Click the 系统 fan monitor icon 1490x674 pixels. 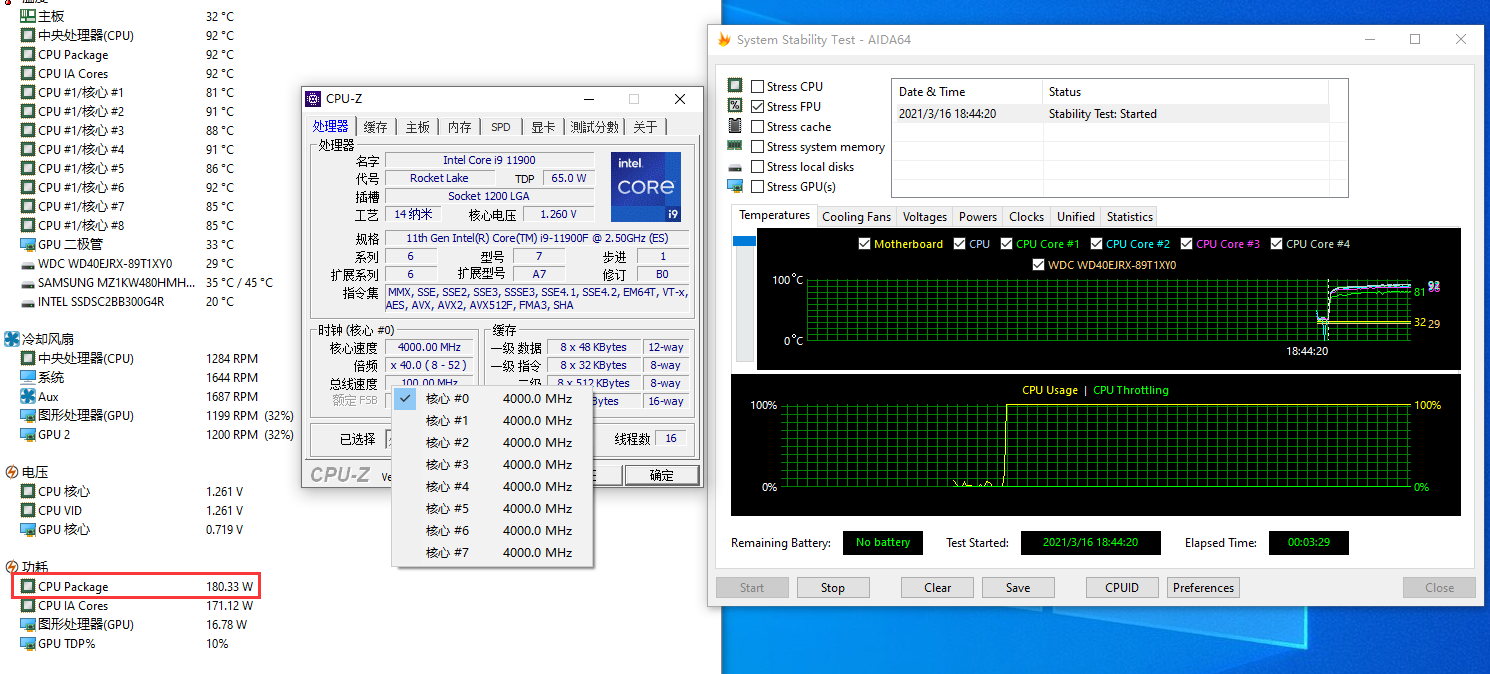click(28, 377)
